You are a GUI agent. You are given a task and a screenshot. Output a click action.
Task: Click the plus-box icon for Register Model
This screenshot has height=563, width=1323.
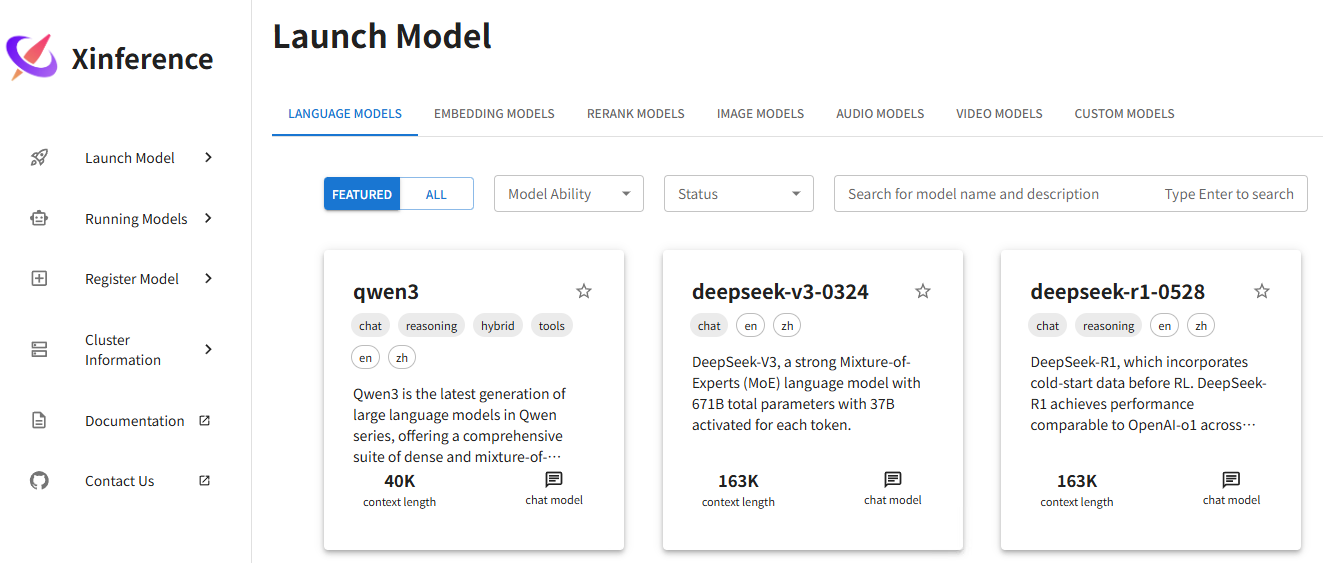click(x=39, y=279)
